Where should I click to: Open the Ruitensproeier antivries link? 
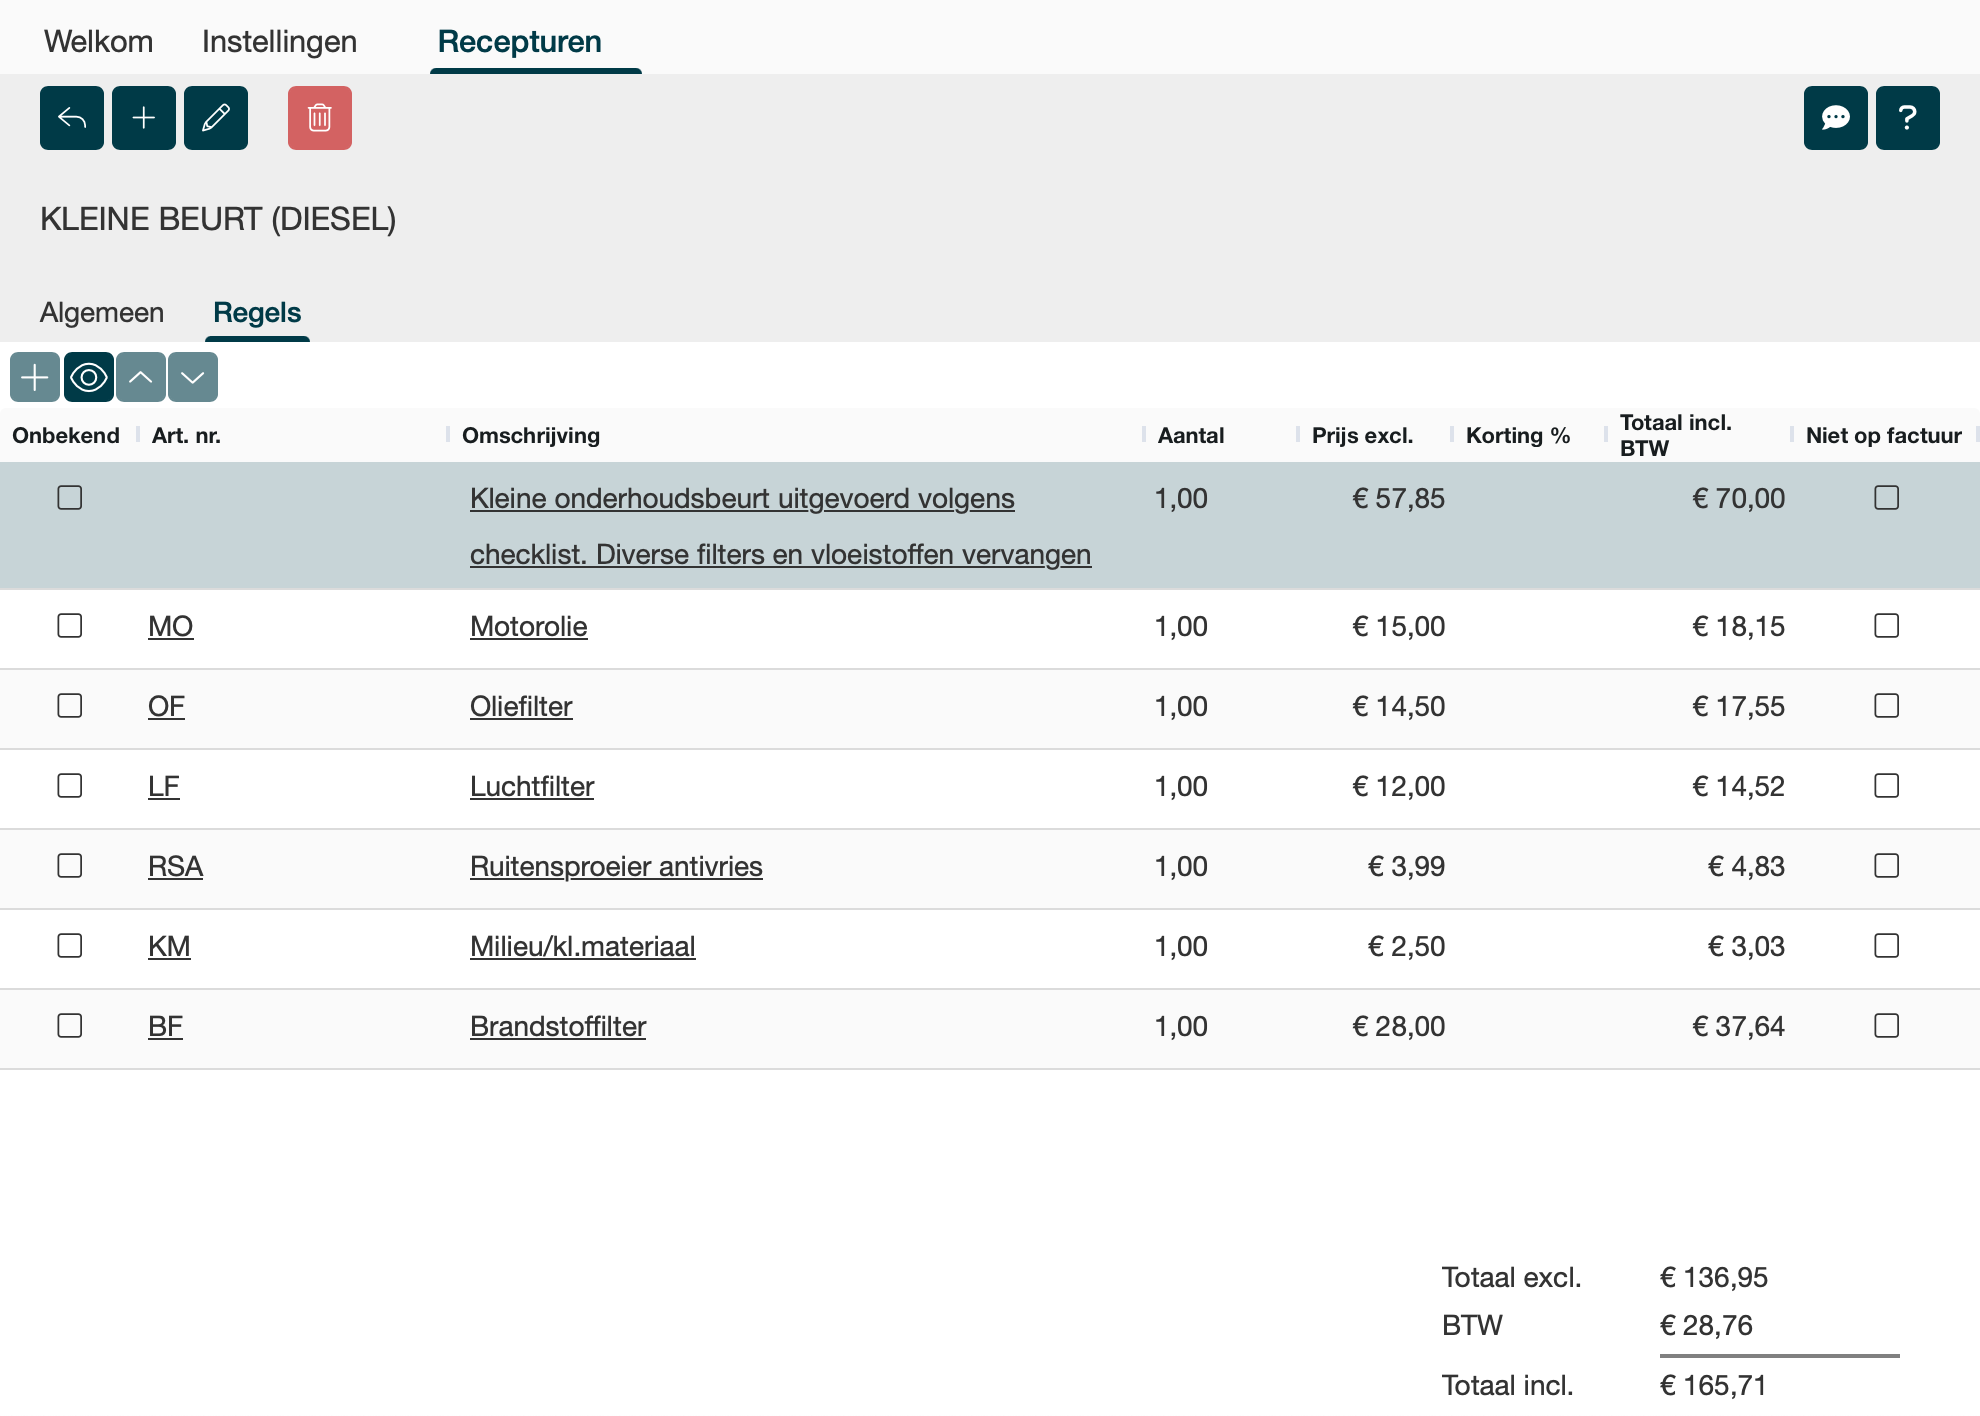coord(616,866)
